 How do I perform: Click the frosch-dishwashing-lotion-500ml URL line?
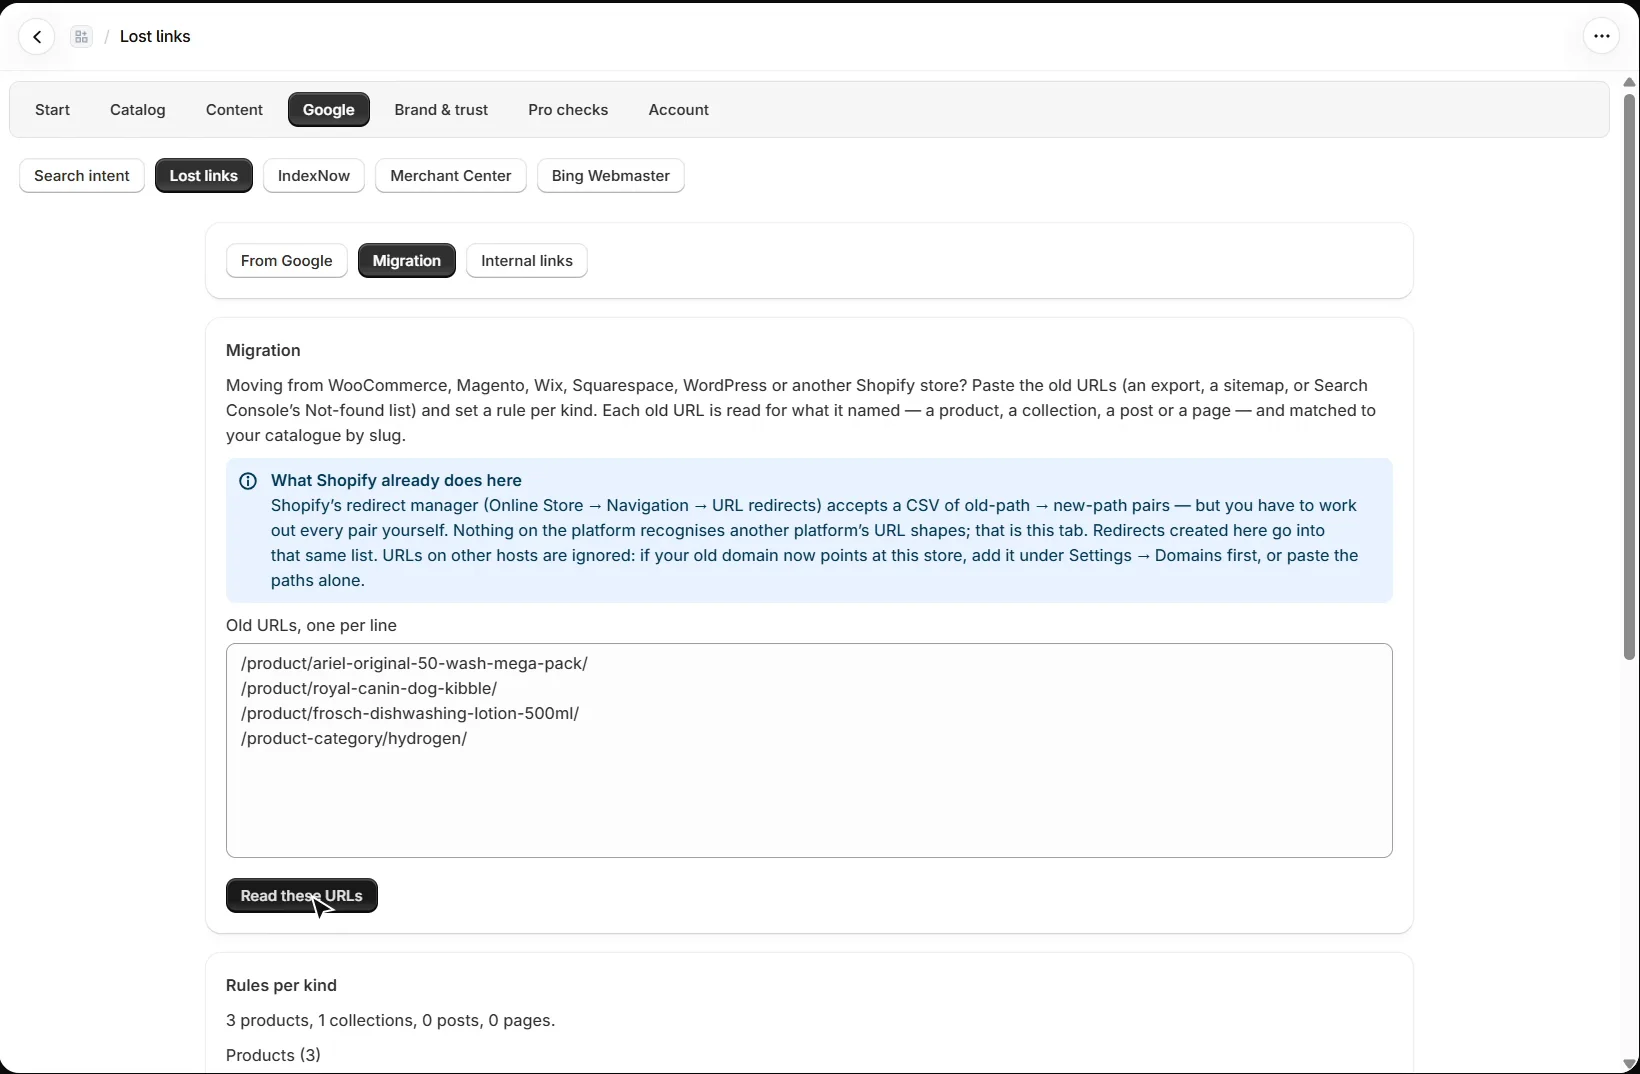pyautogui.click(x=410, y=714)
